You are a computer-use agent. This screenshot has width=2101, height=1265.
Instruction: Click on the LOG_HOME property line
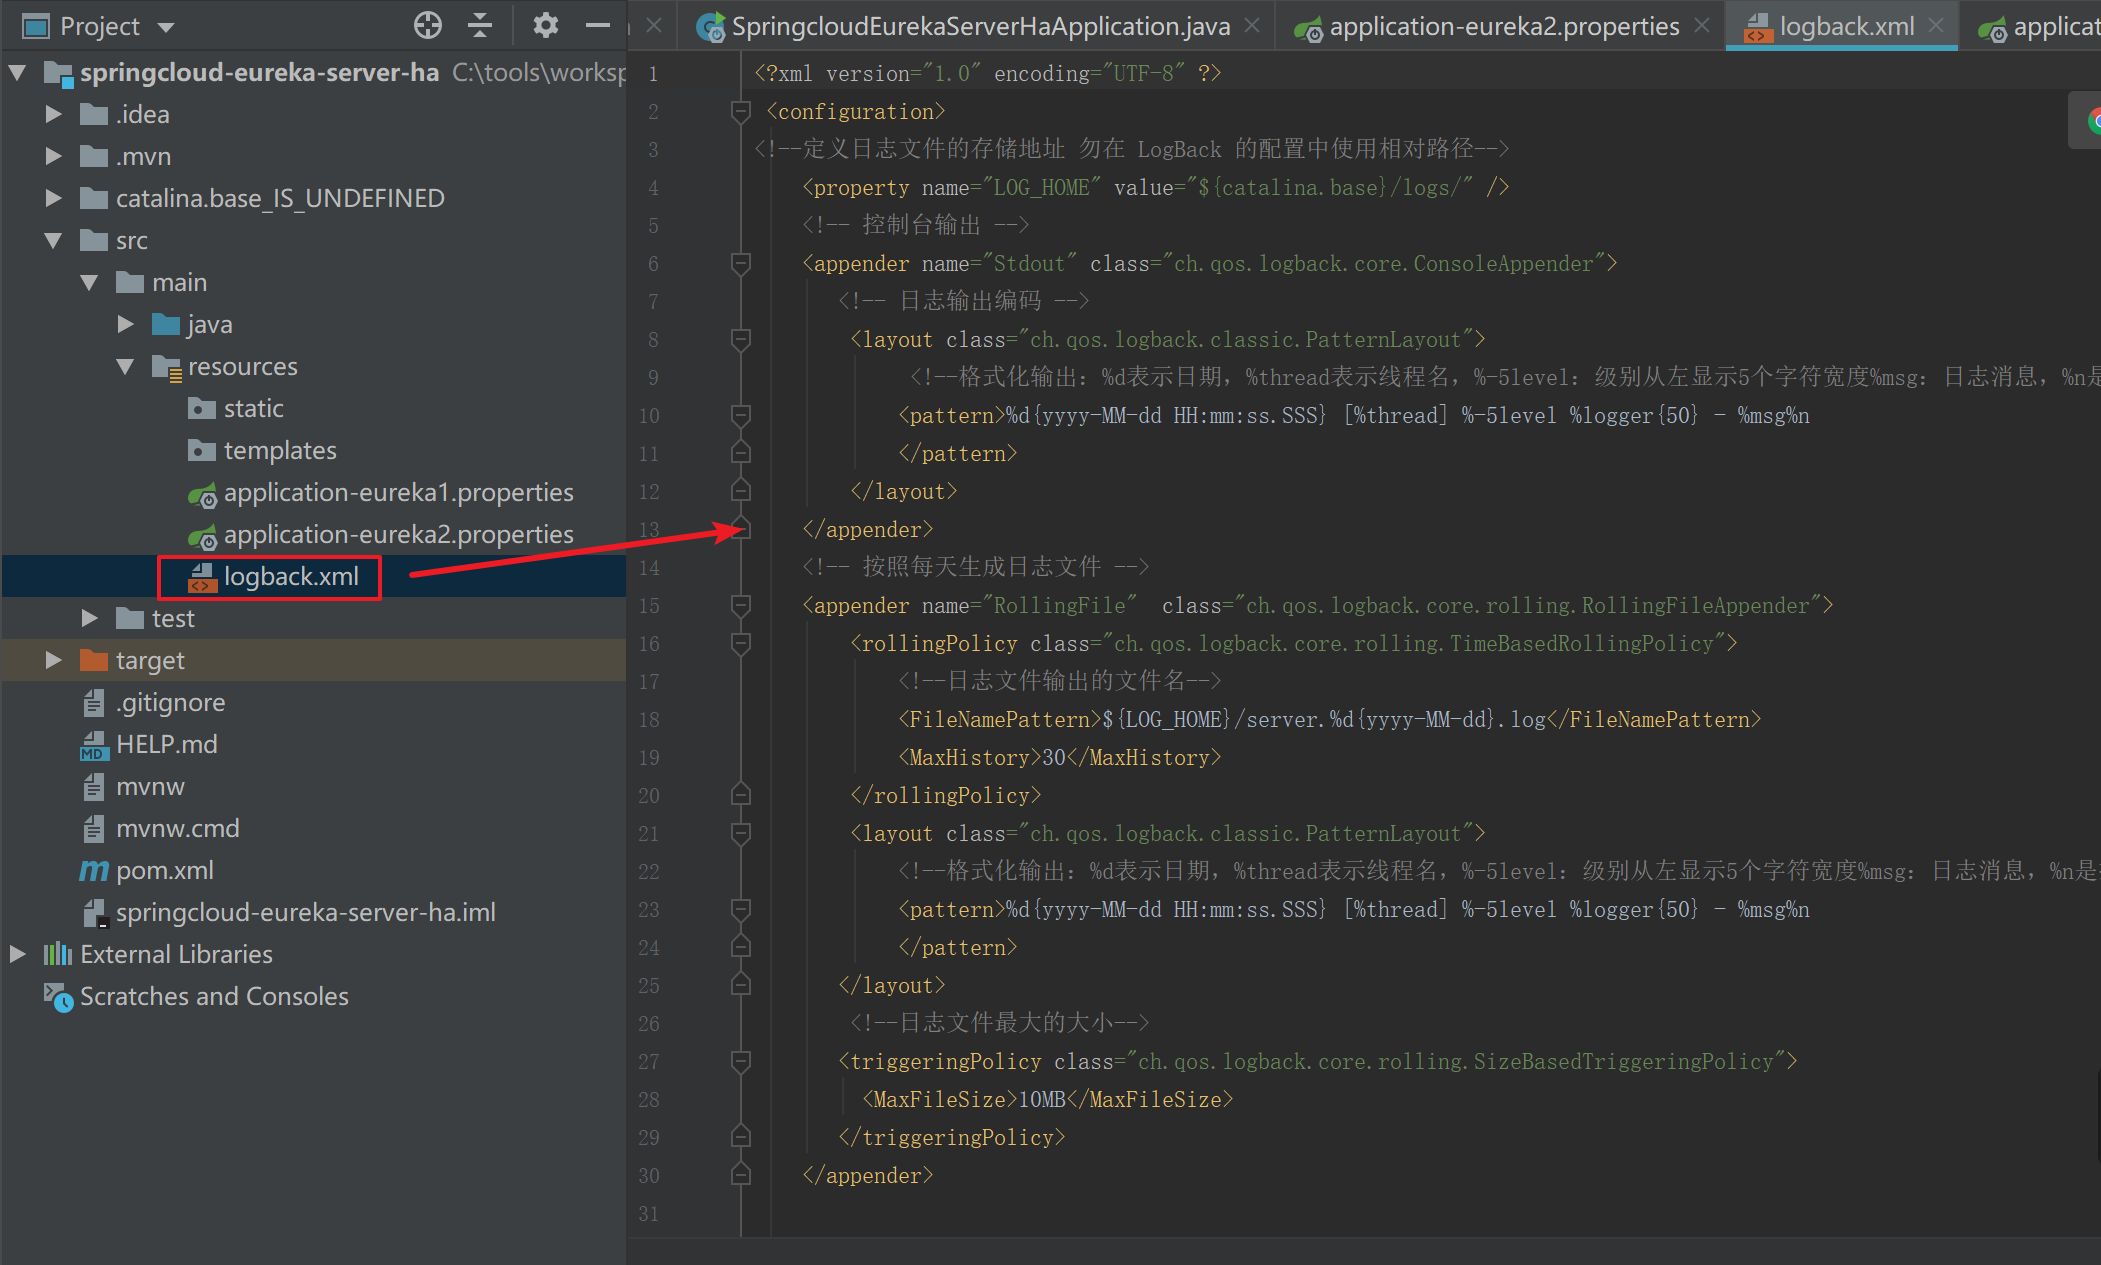[x=1155, y=187]
